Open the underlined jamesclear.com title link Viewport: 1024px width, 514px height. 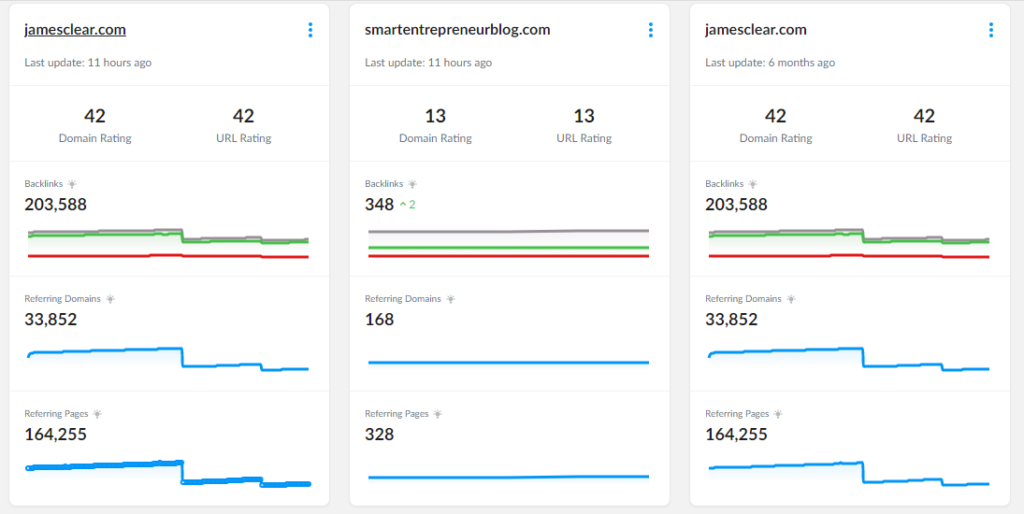pos(75,30)
